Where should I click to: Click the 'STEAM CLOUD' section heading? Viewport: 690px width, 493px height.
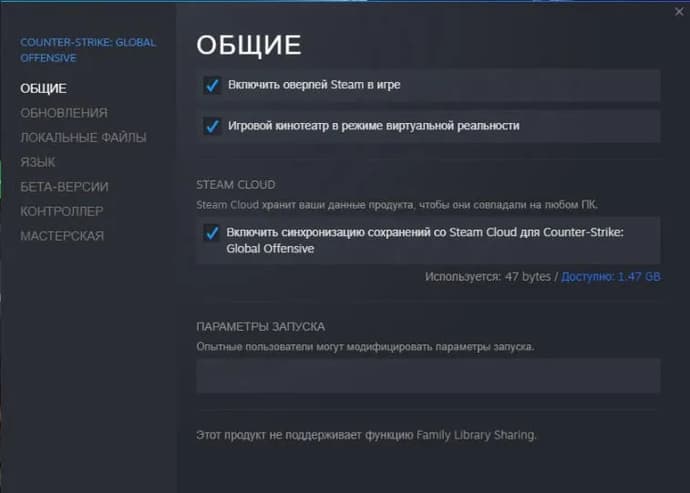tap(236, 185)
